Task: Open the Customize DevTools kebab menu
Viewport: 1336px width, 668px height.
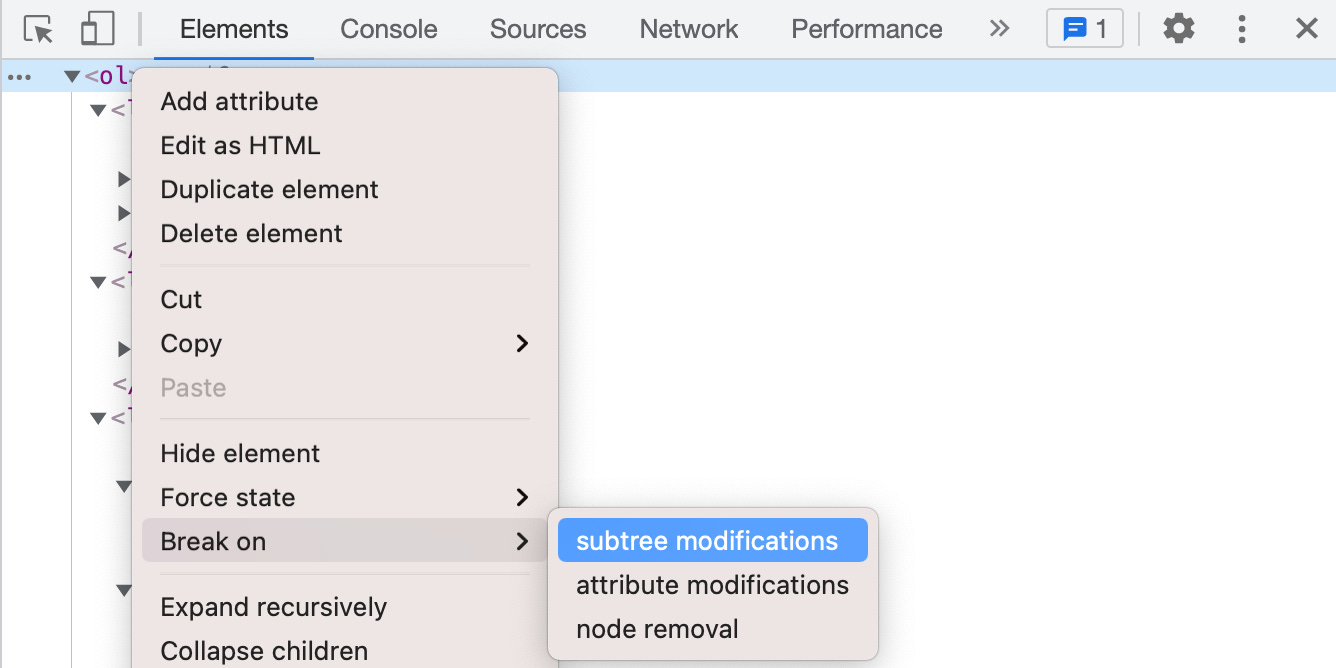Action: pos(1242,29)
